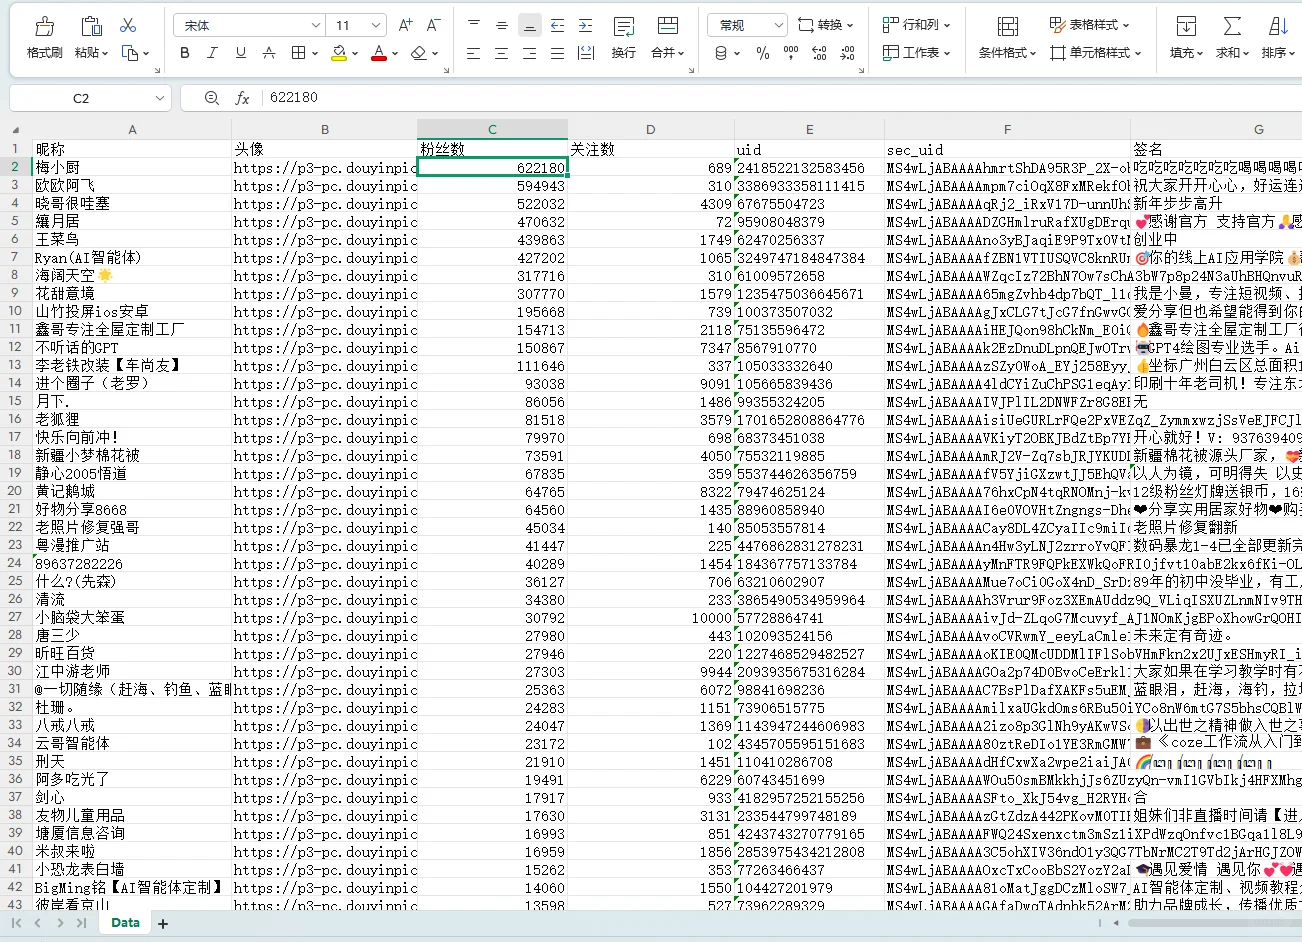Increase decimal places
This screenshot has height=942, width=1302.
(819, 53)
